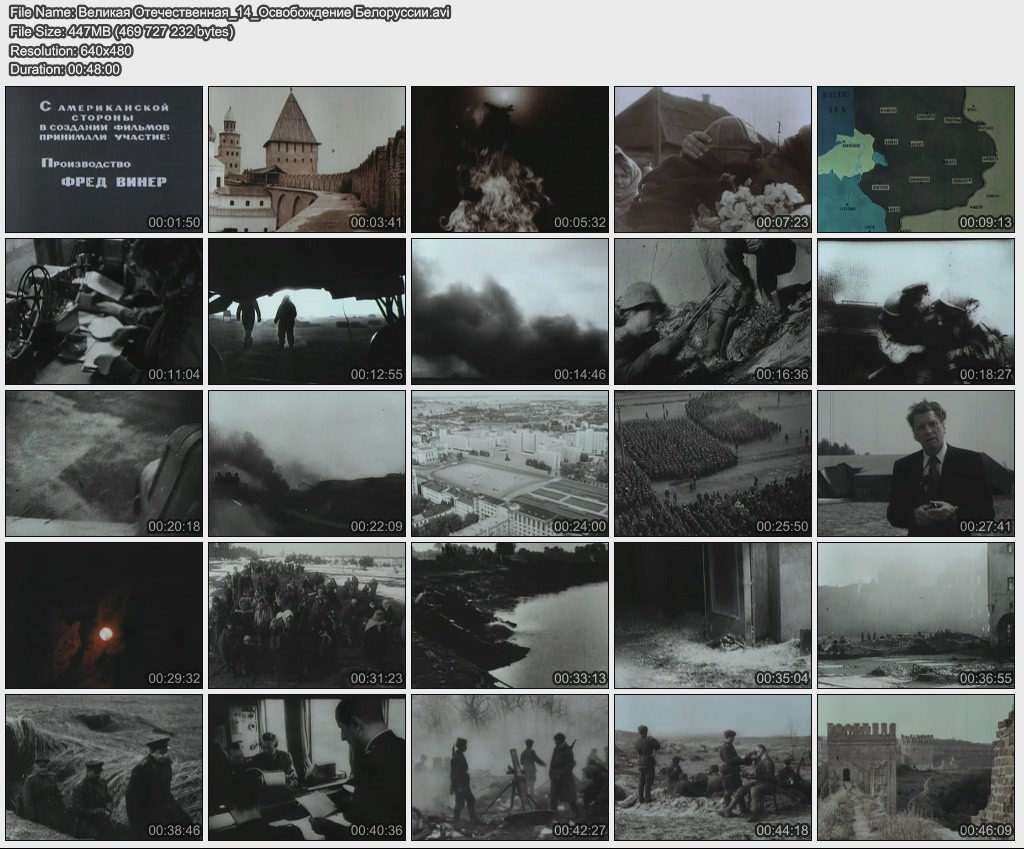The width and height of the screenshot is (1024, 849).
Task: Click the colored map thumbnail at 00:09:13
Action: coord(916,159)
